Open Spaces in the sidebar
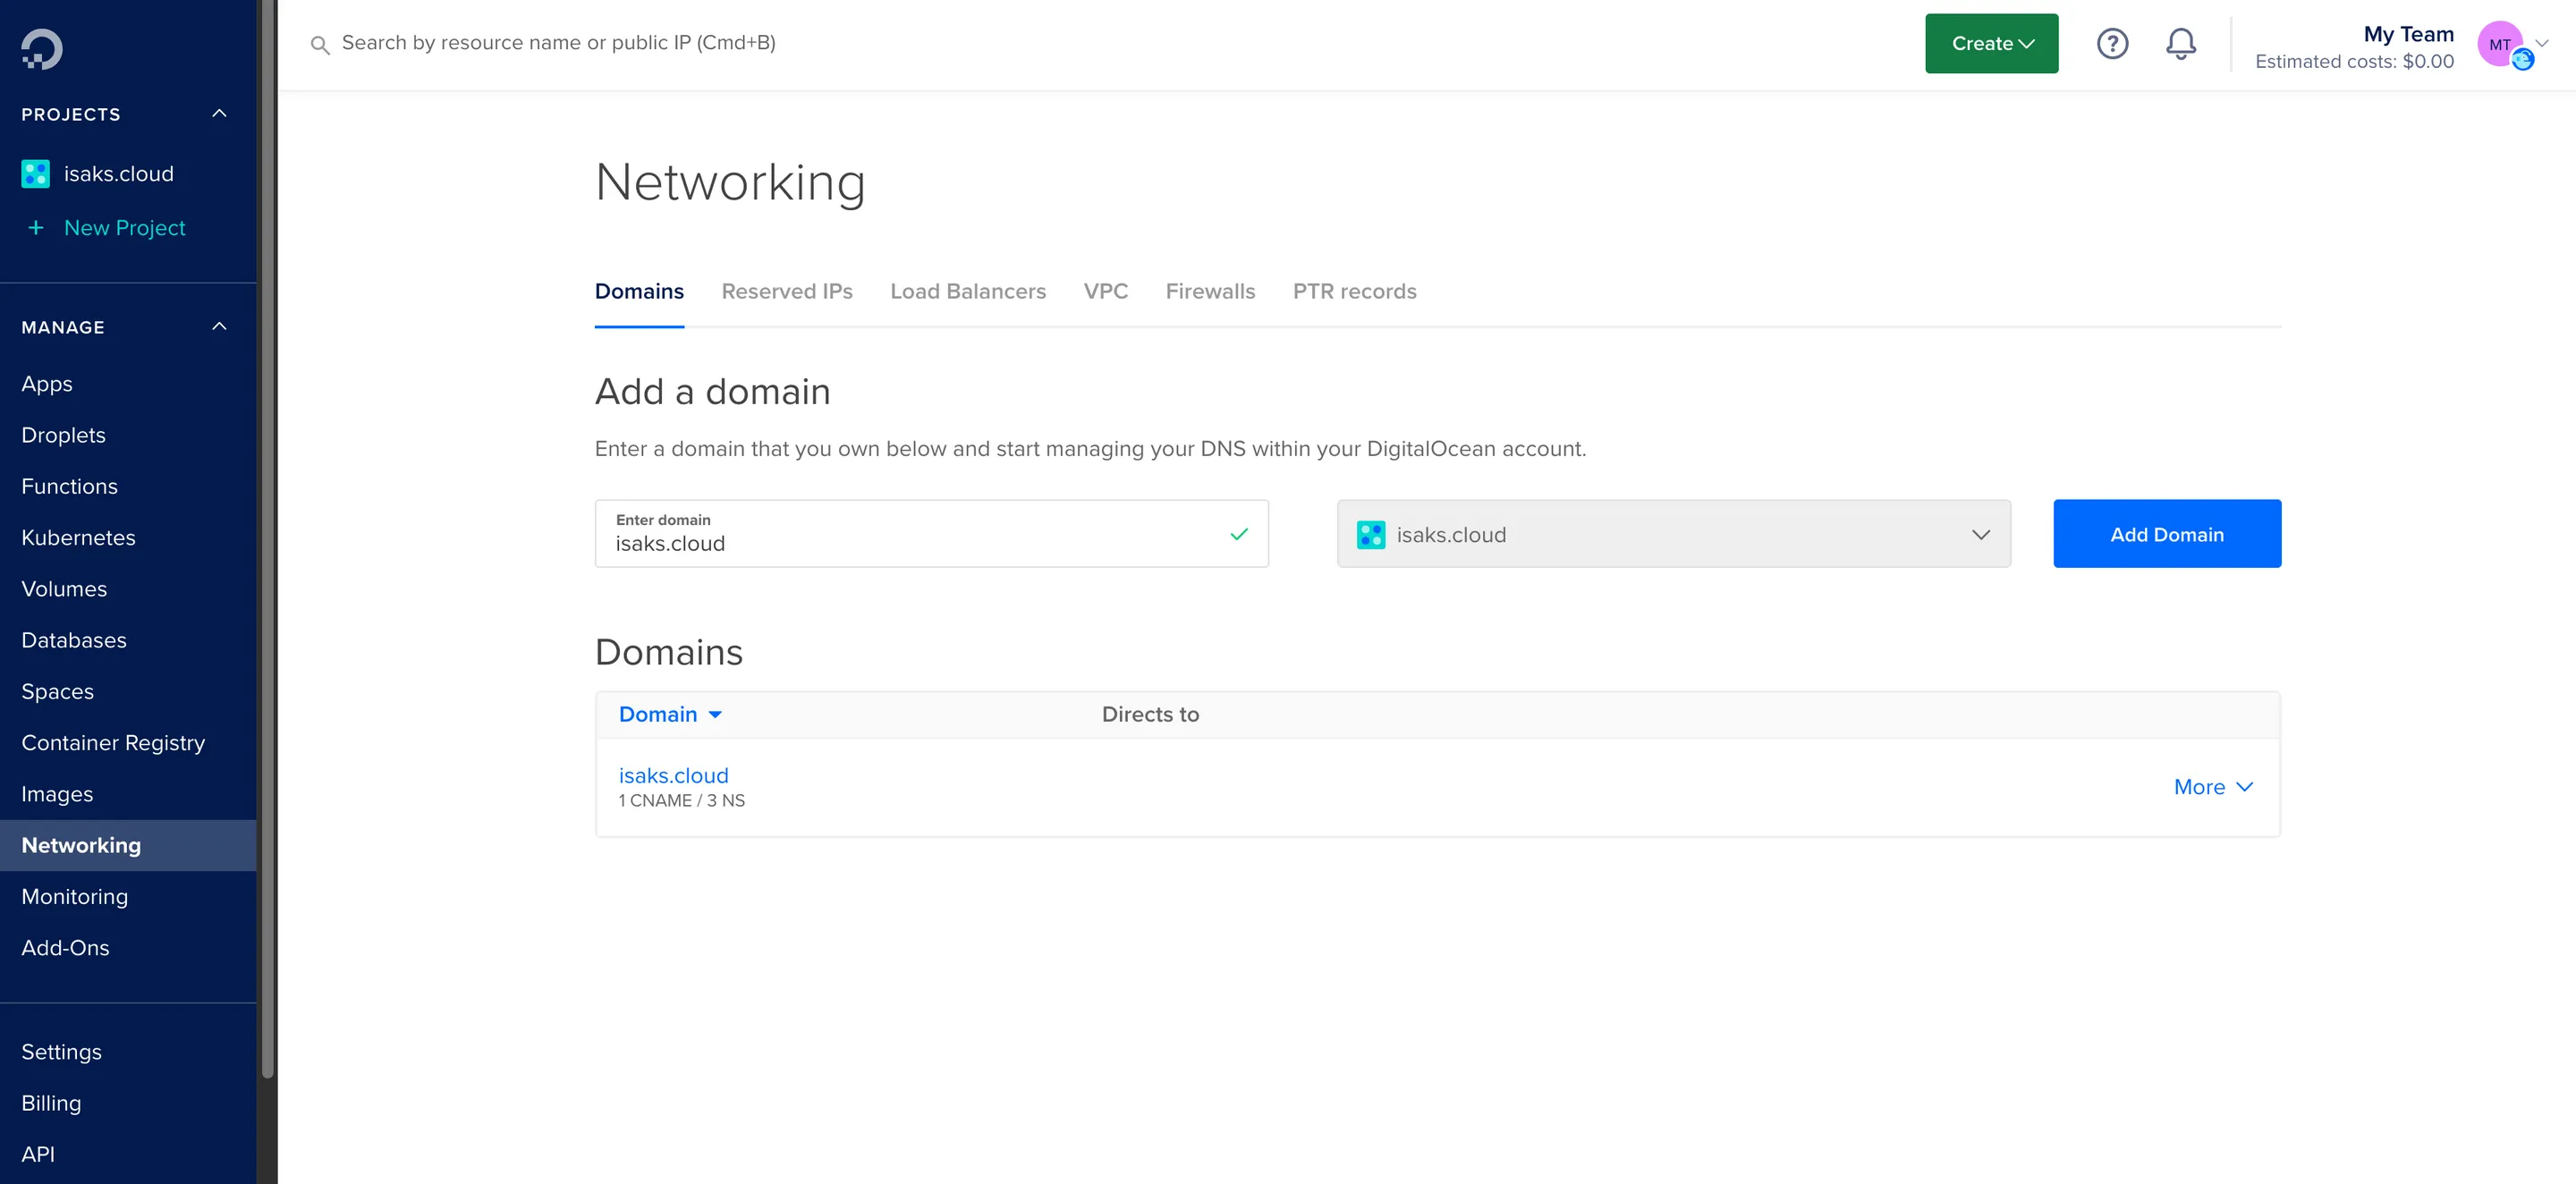 [x=57, y=691]
